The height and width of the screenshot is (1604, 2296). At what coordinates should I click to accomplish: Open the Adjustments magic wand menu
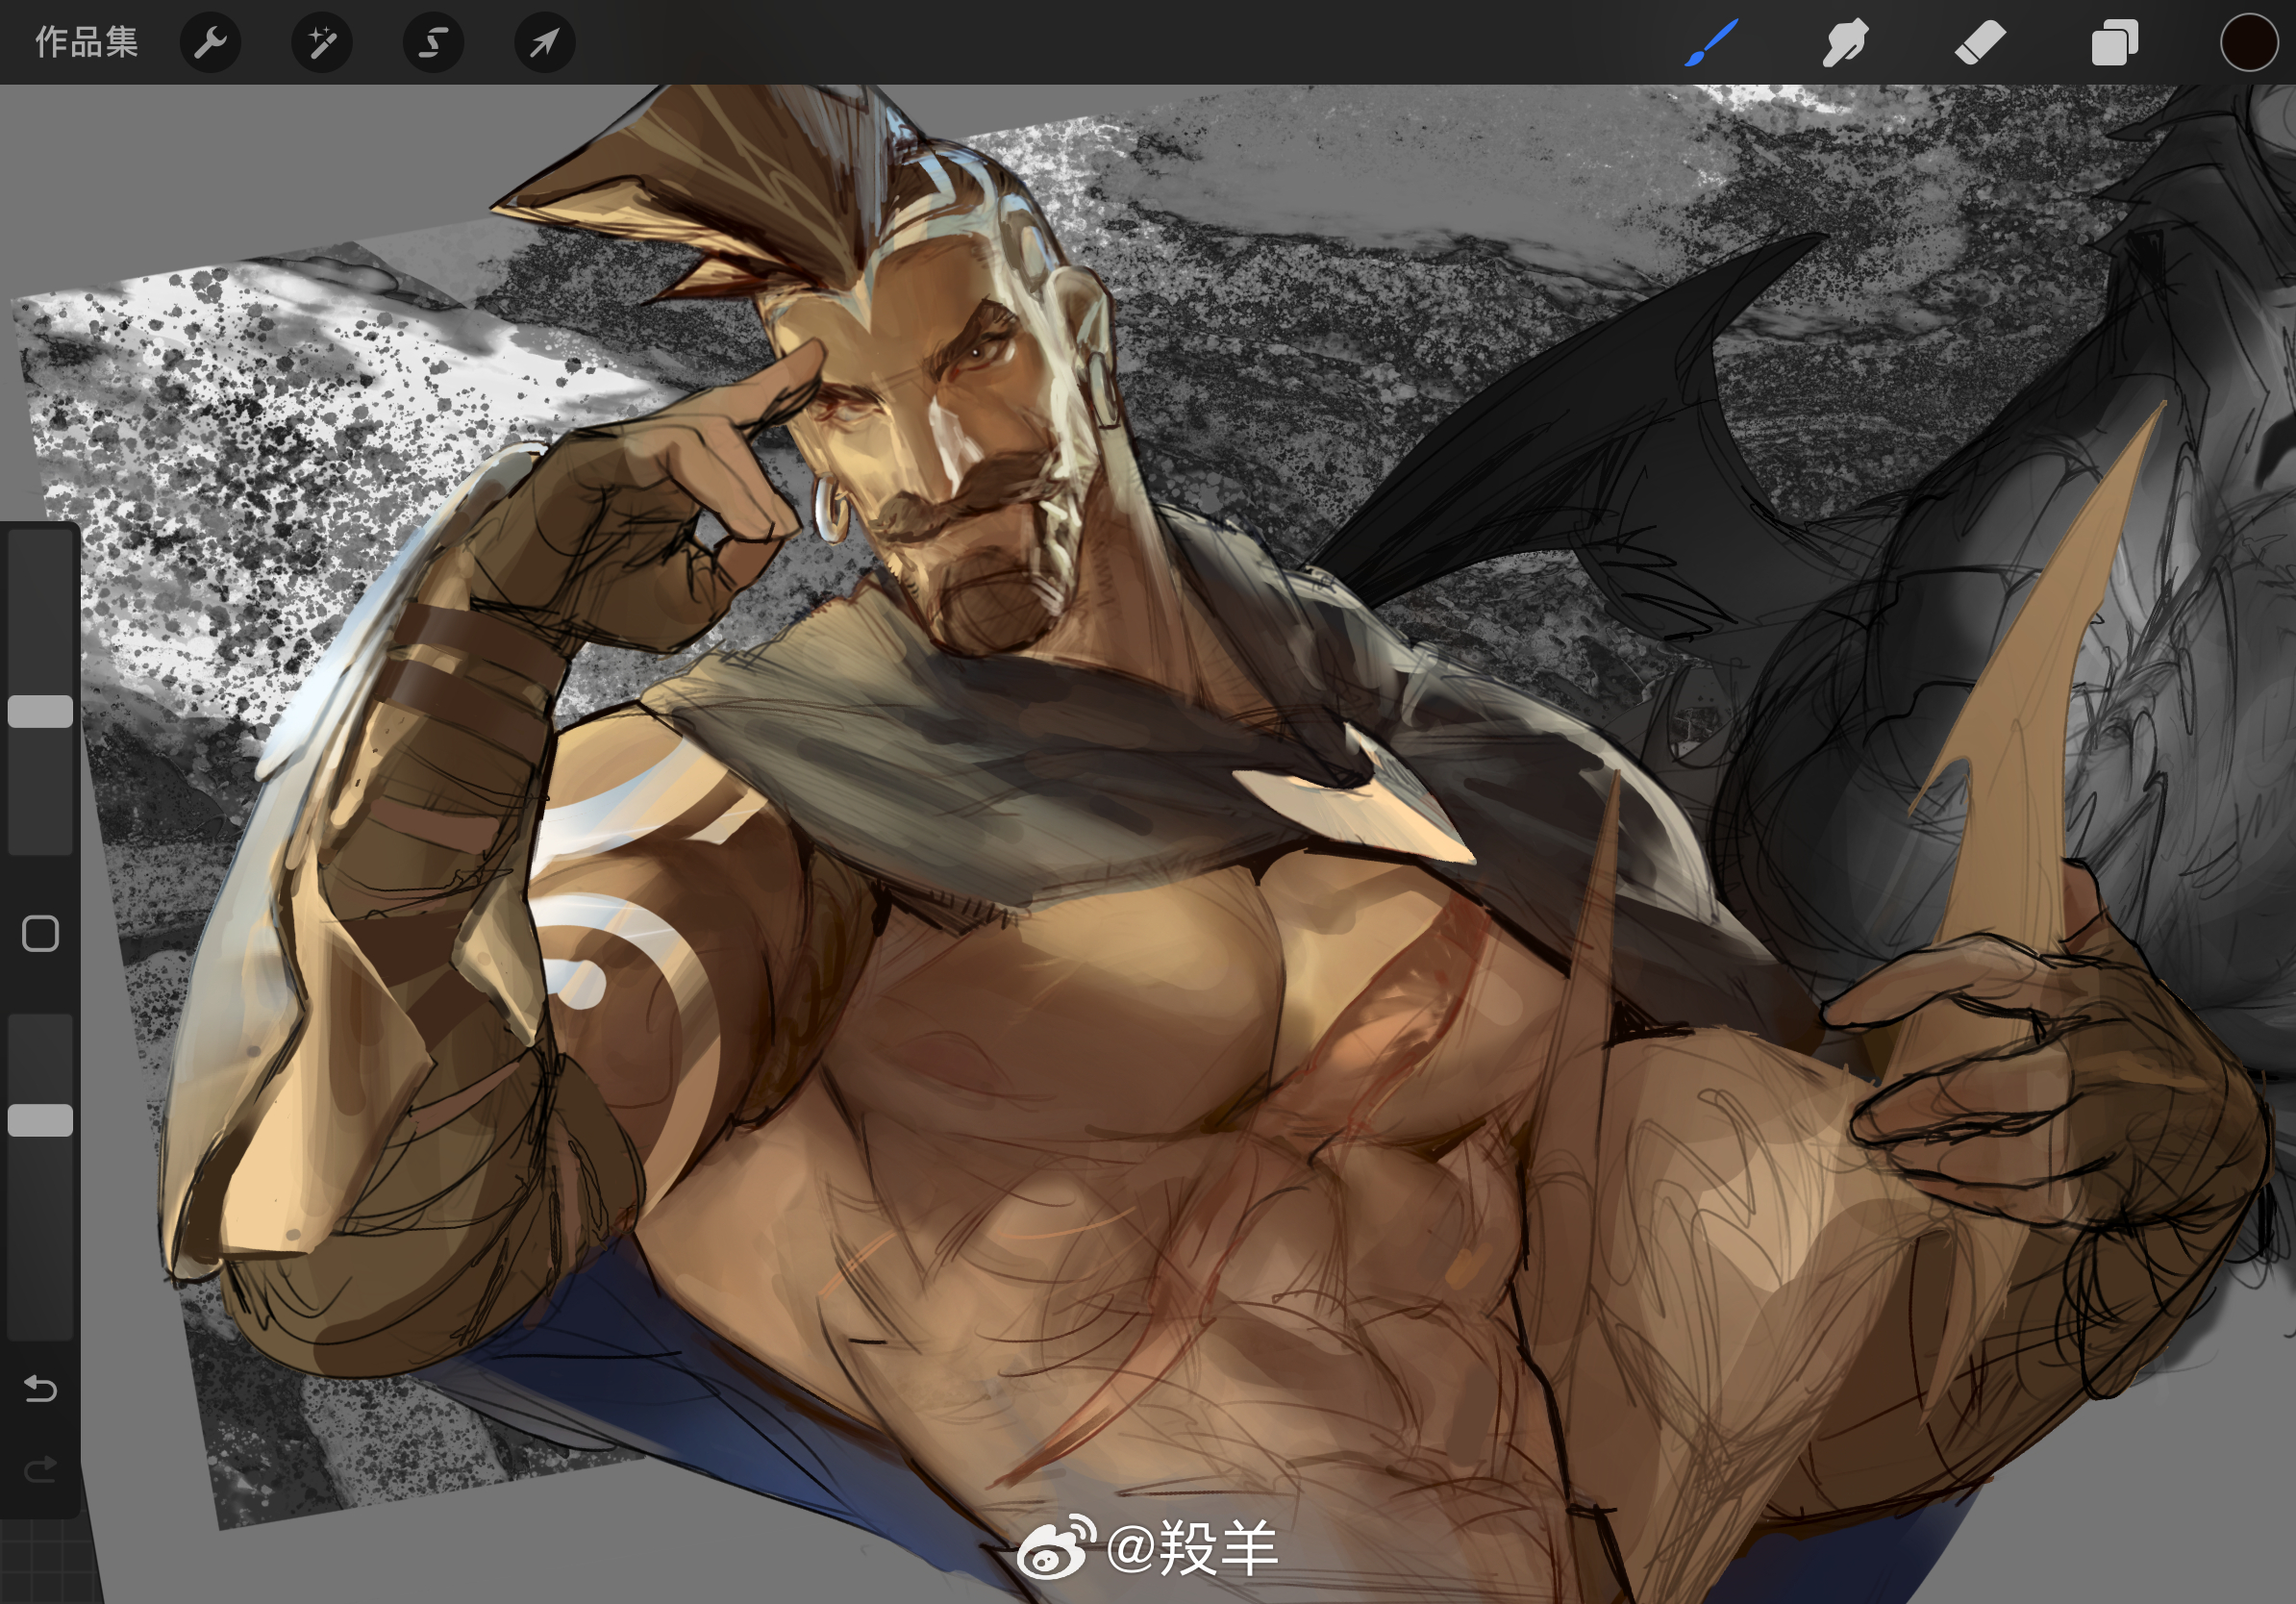coord(322,42)
